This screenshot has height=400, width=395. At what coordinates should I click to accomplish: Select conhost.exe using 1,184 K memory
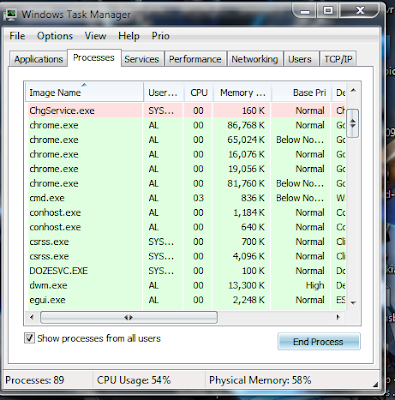click(x=186, y=213)
